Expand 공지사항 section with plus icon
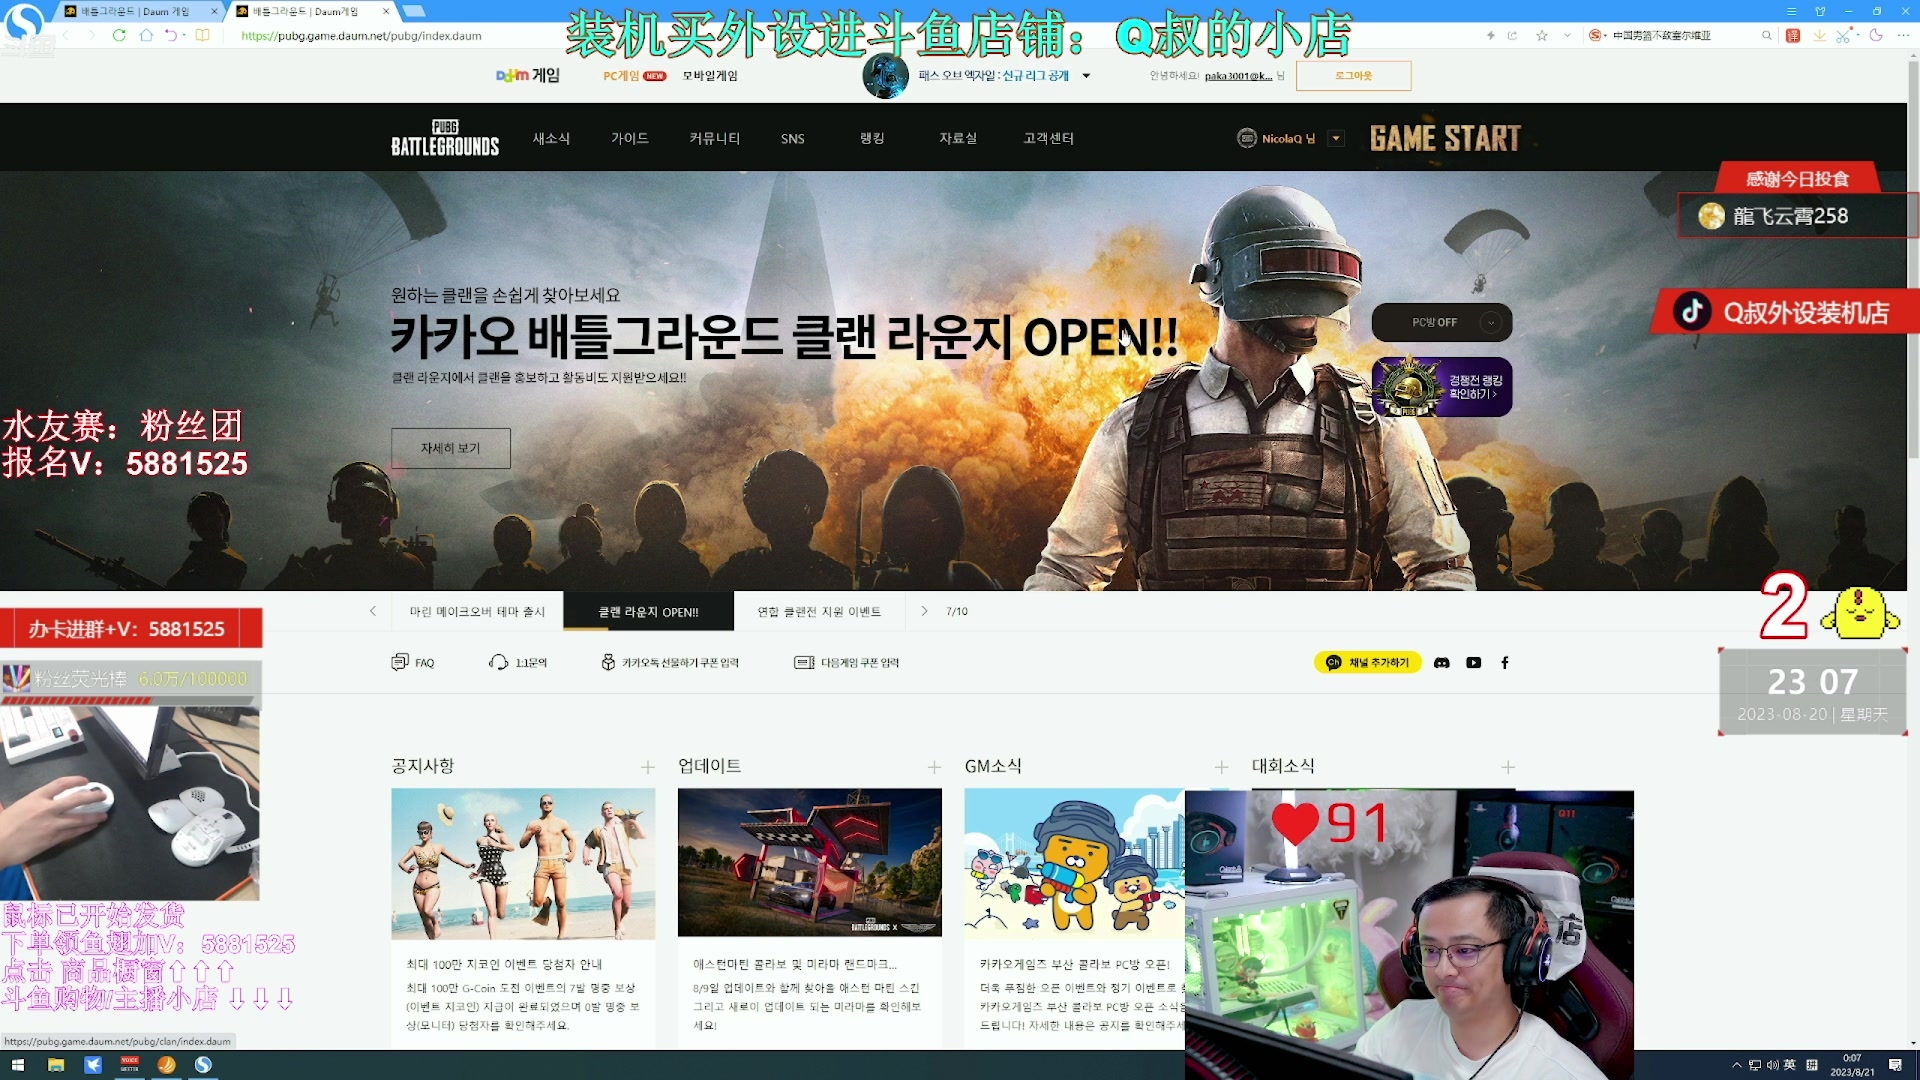Screen dimensions: 1920x1080 (648, 767)
